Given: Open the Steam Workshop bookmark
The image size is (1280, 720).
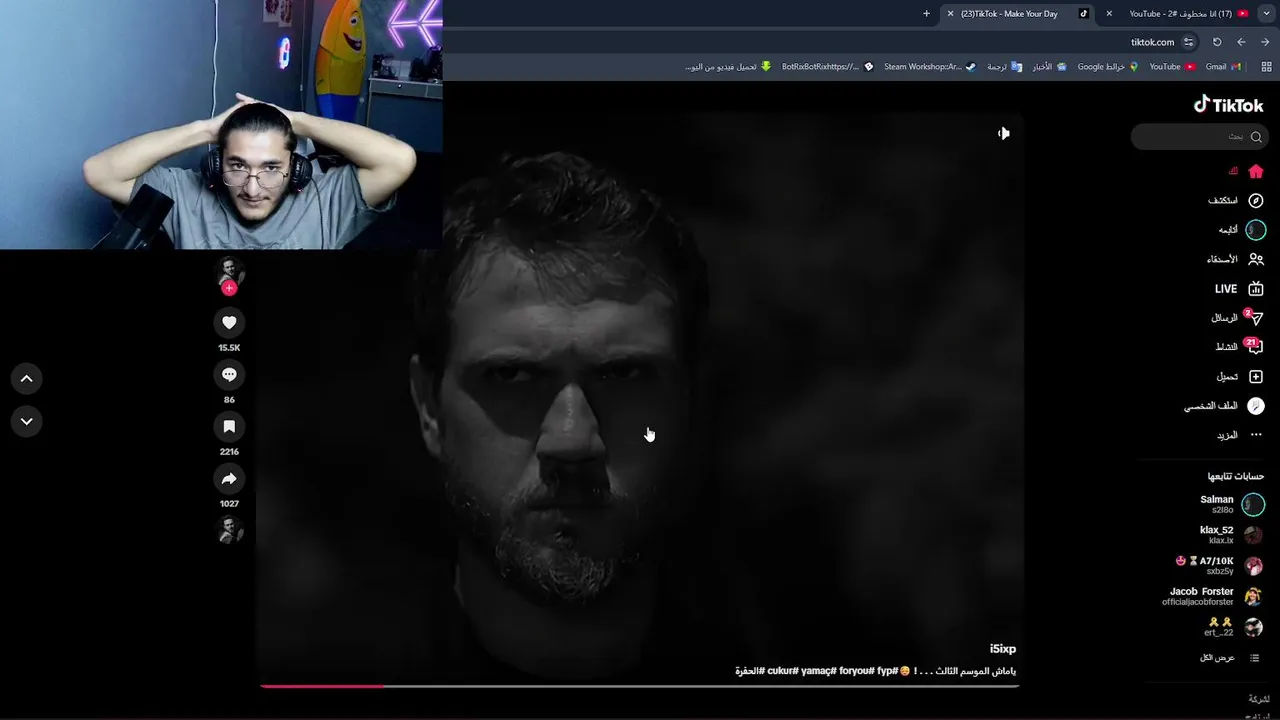Looking at the screenshot, I should [929, 67].
